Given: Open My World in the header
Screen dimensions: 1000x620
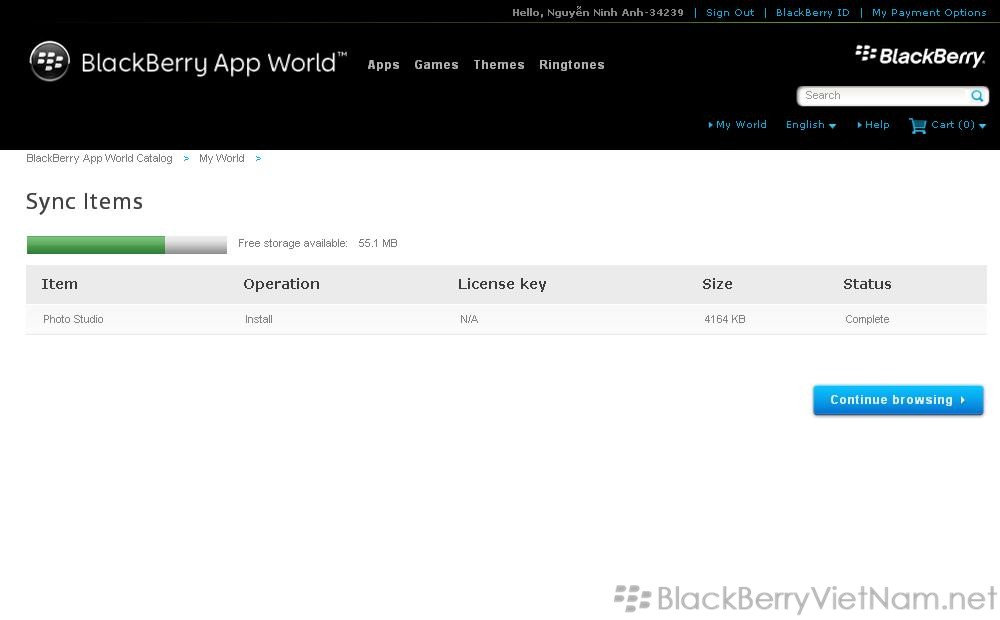Looking at the screenshot, I should tap(737, 124).
